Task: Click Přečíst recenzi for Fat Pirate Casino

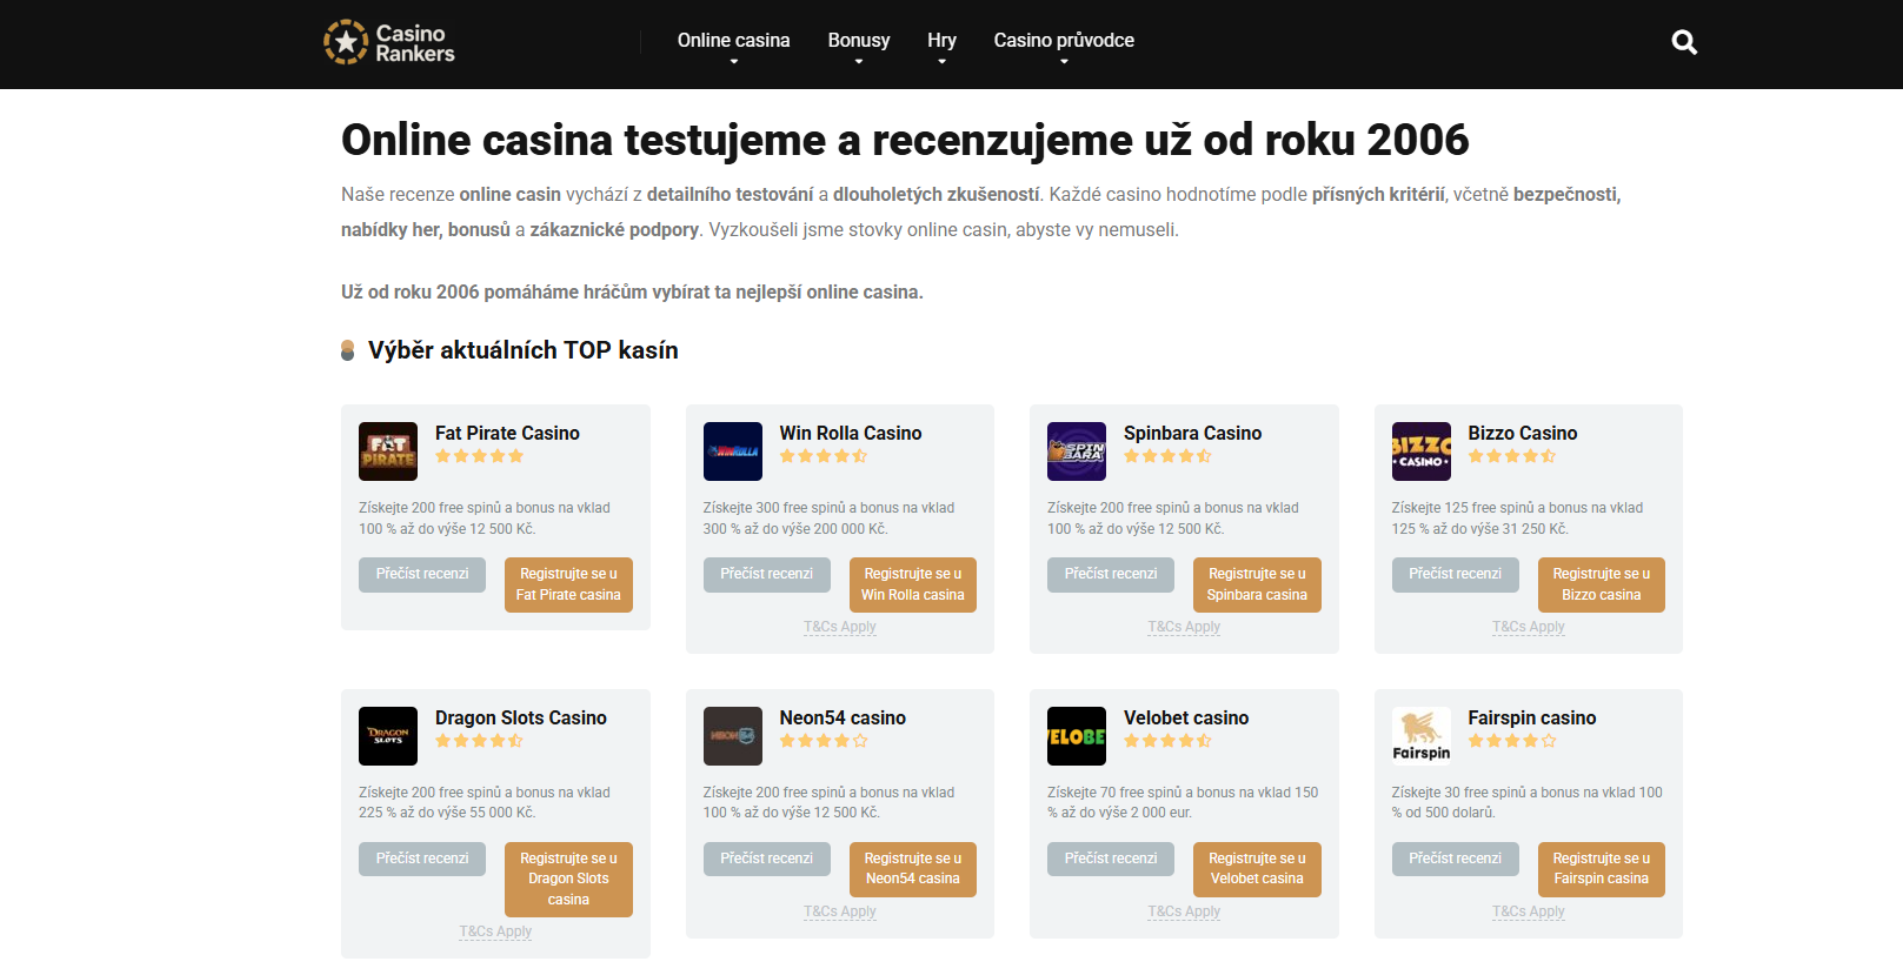Action: click(421, 574)
